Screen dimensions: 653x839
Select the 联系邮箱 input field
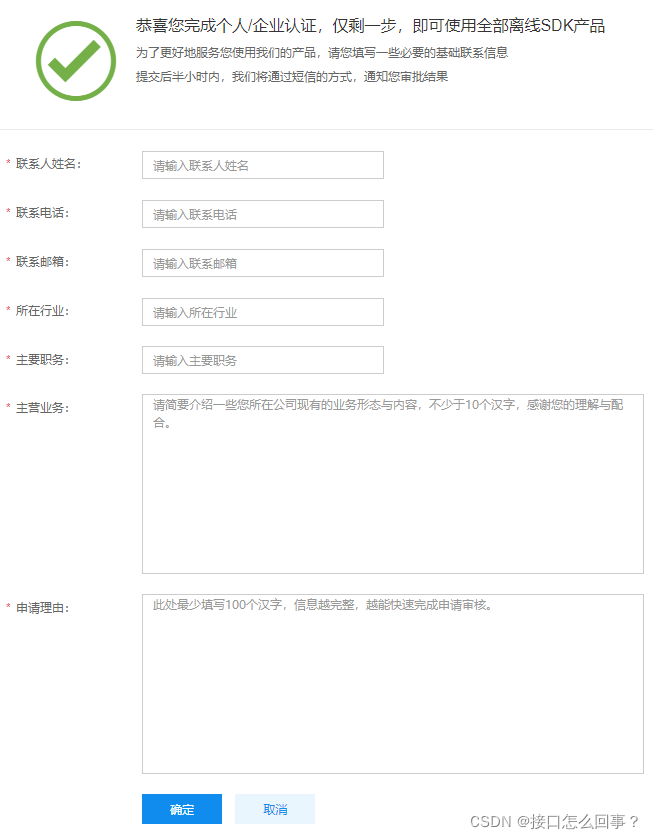pyautogui.click(x=263, y=263)
